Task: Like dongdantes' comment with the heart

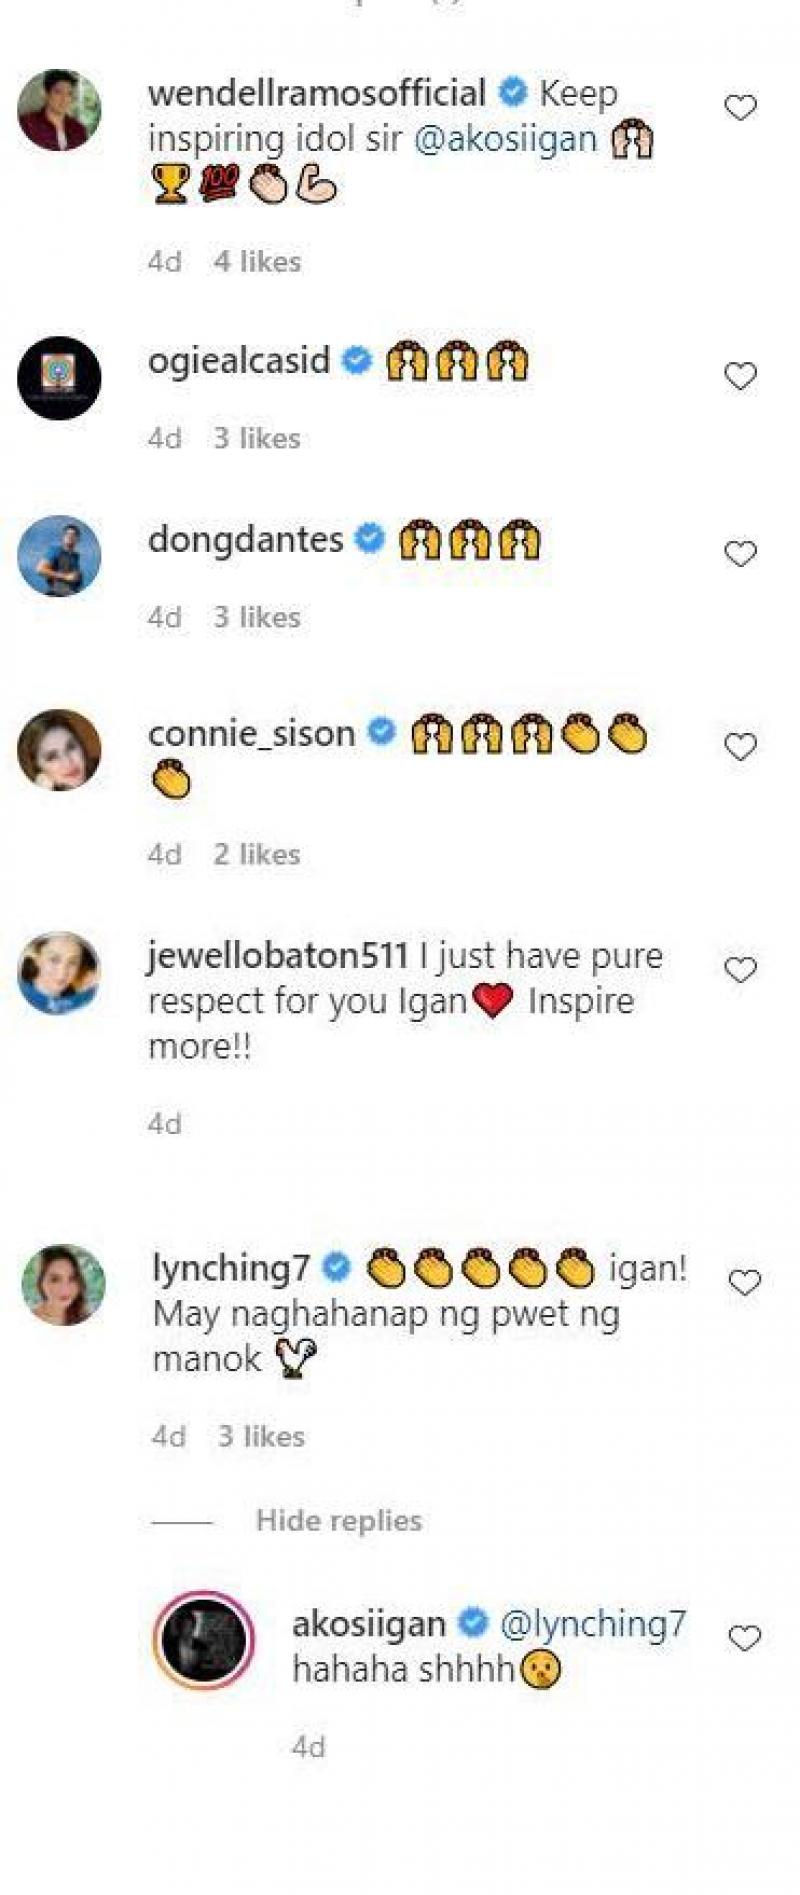Action: pos(740,554)
